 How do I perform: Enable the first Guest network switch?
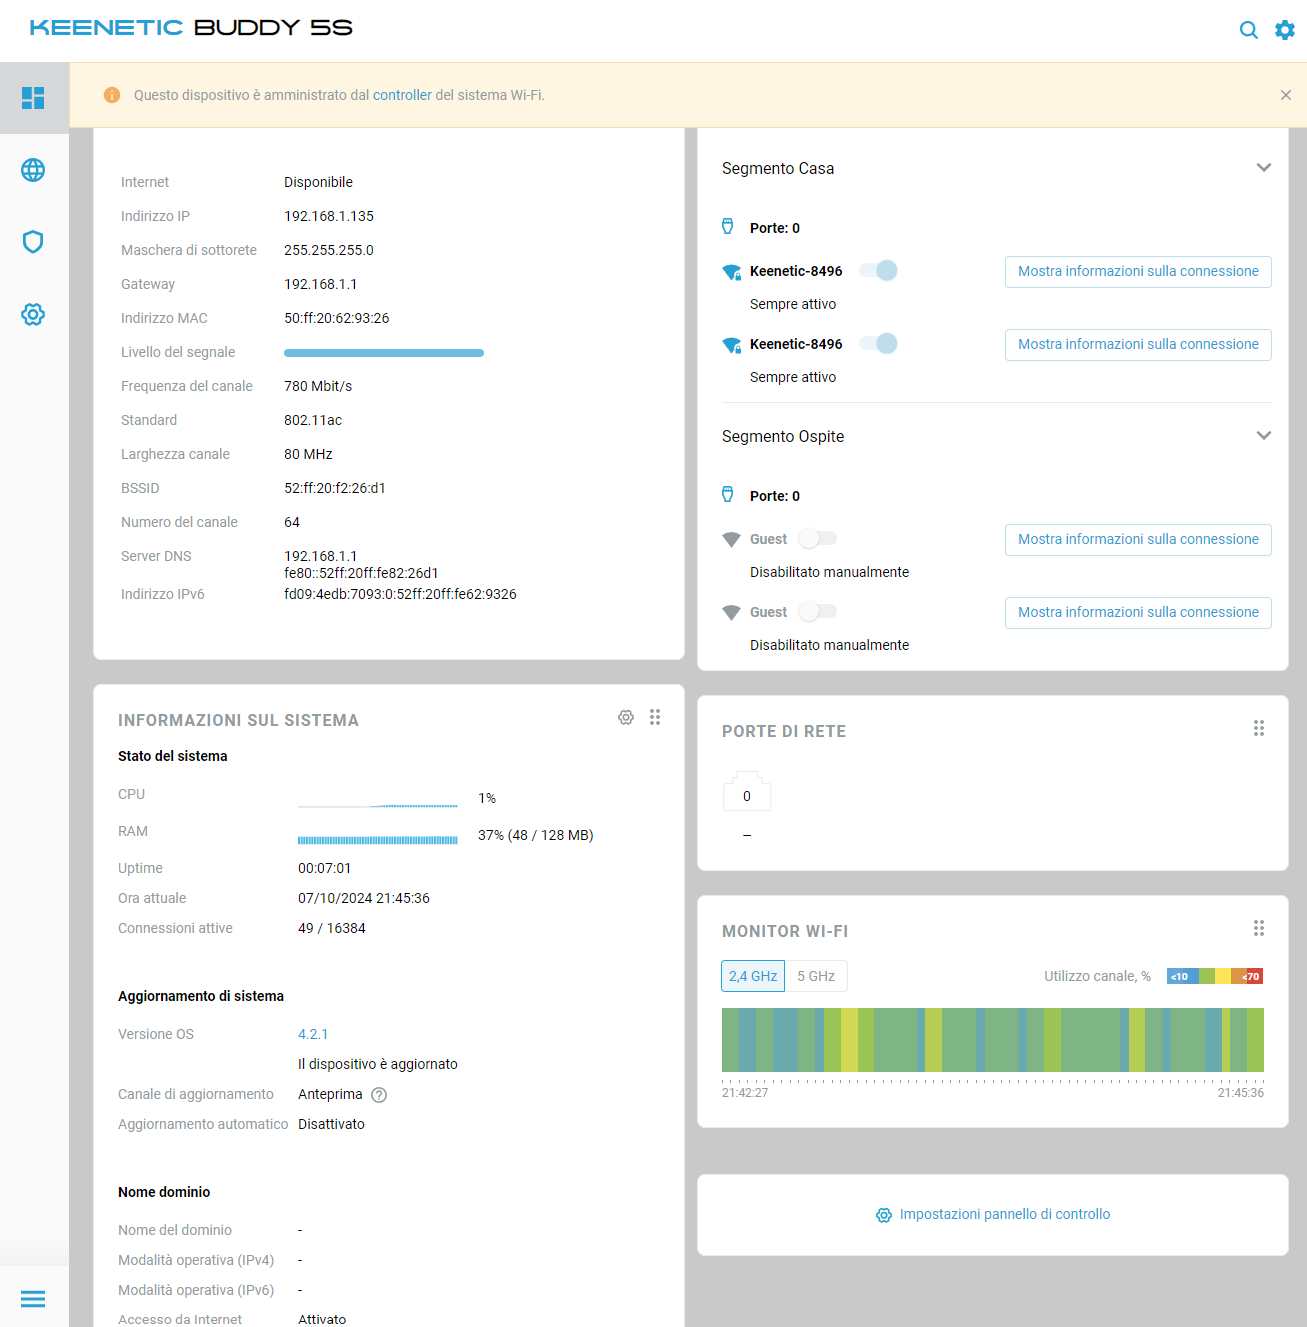[818, 539]
